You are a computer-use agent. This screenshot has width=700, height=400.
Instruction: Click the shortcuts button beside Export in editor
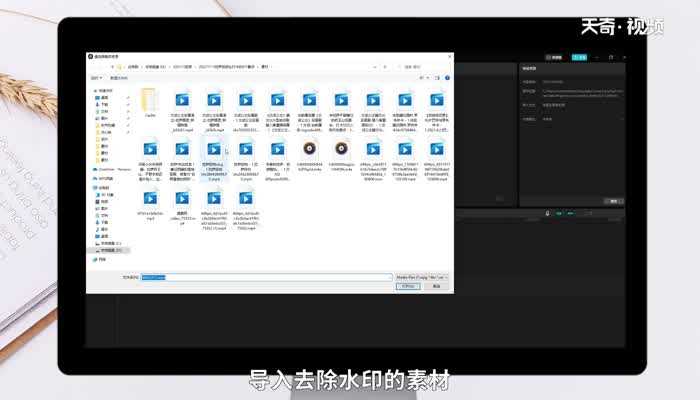point(554,58)
